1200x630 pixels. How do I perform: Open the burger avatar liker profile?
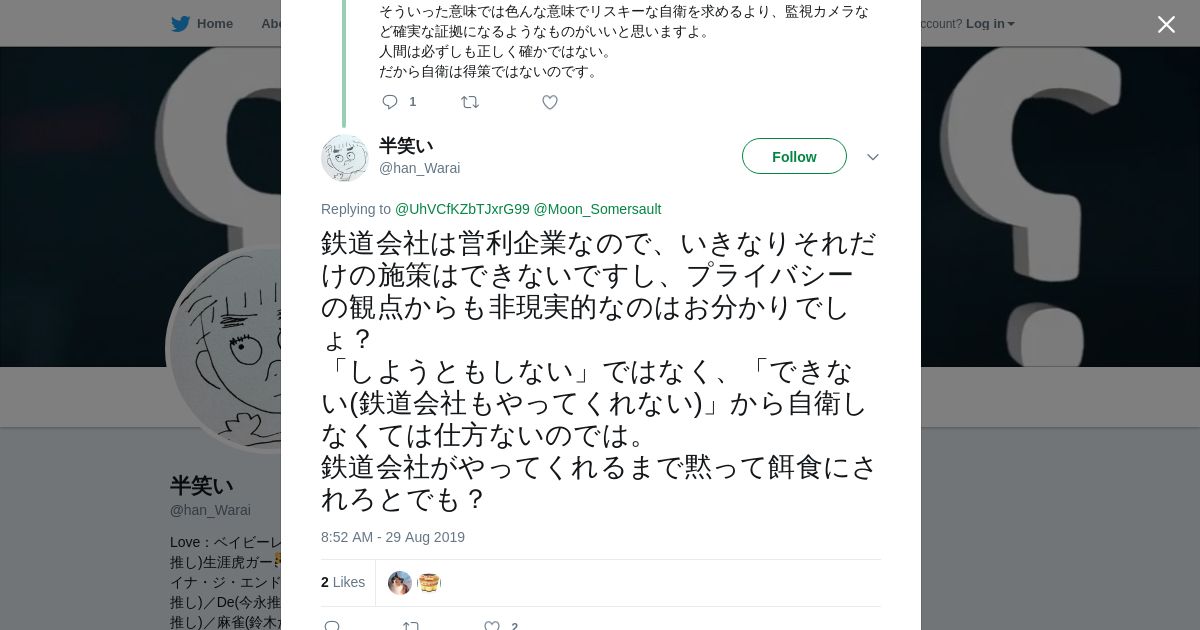(x=429, y=583)
